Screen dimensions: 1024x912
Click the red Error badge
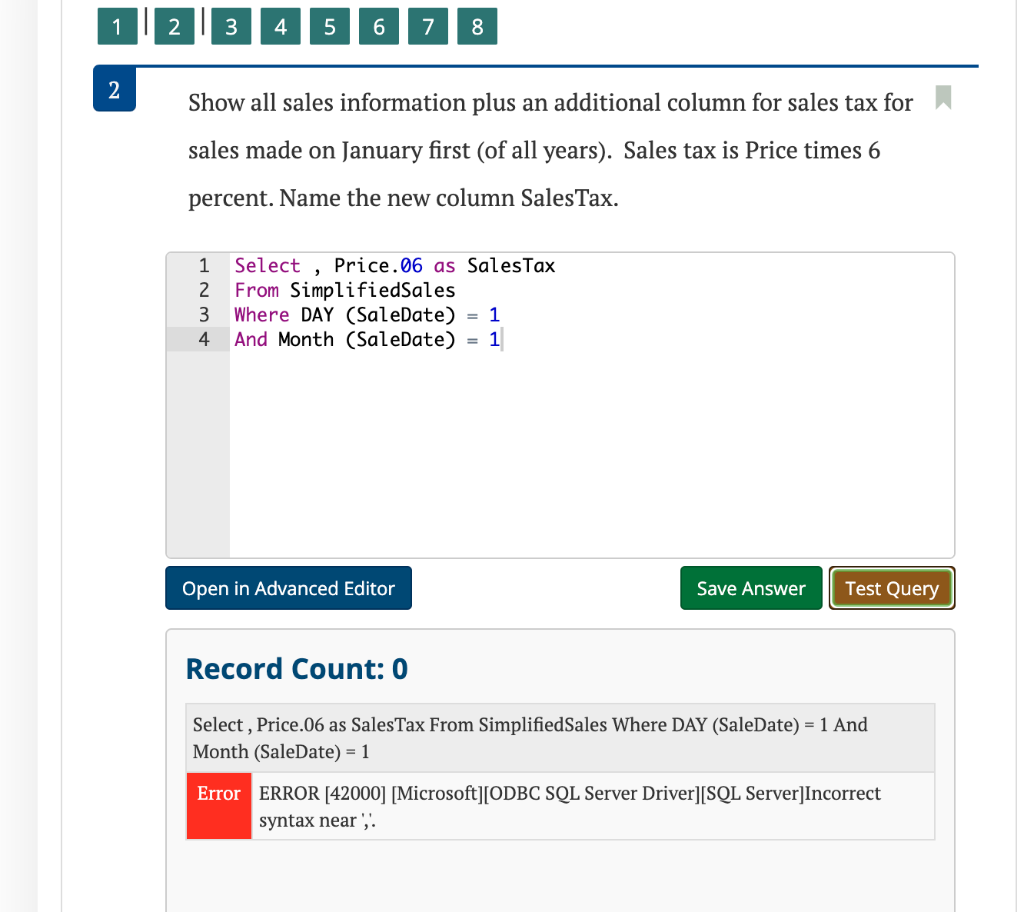pyautogui.click(x=218, y=805)
